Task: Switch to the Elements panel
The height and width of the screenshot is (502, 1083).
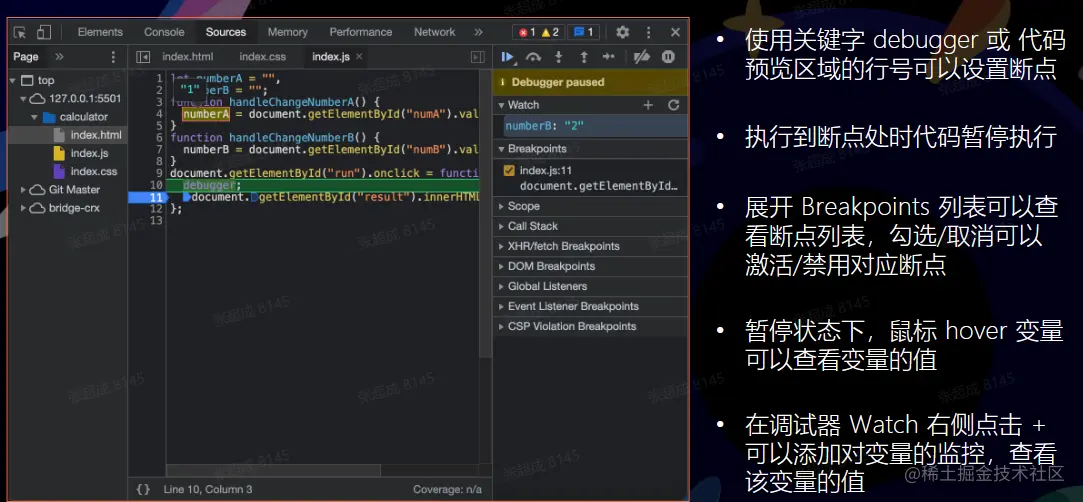Action: (100, 32)
